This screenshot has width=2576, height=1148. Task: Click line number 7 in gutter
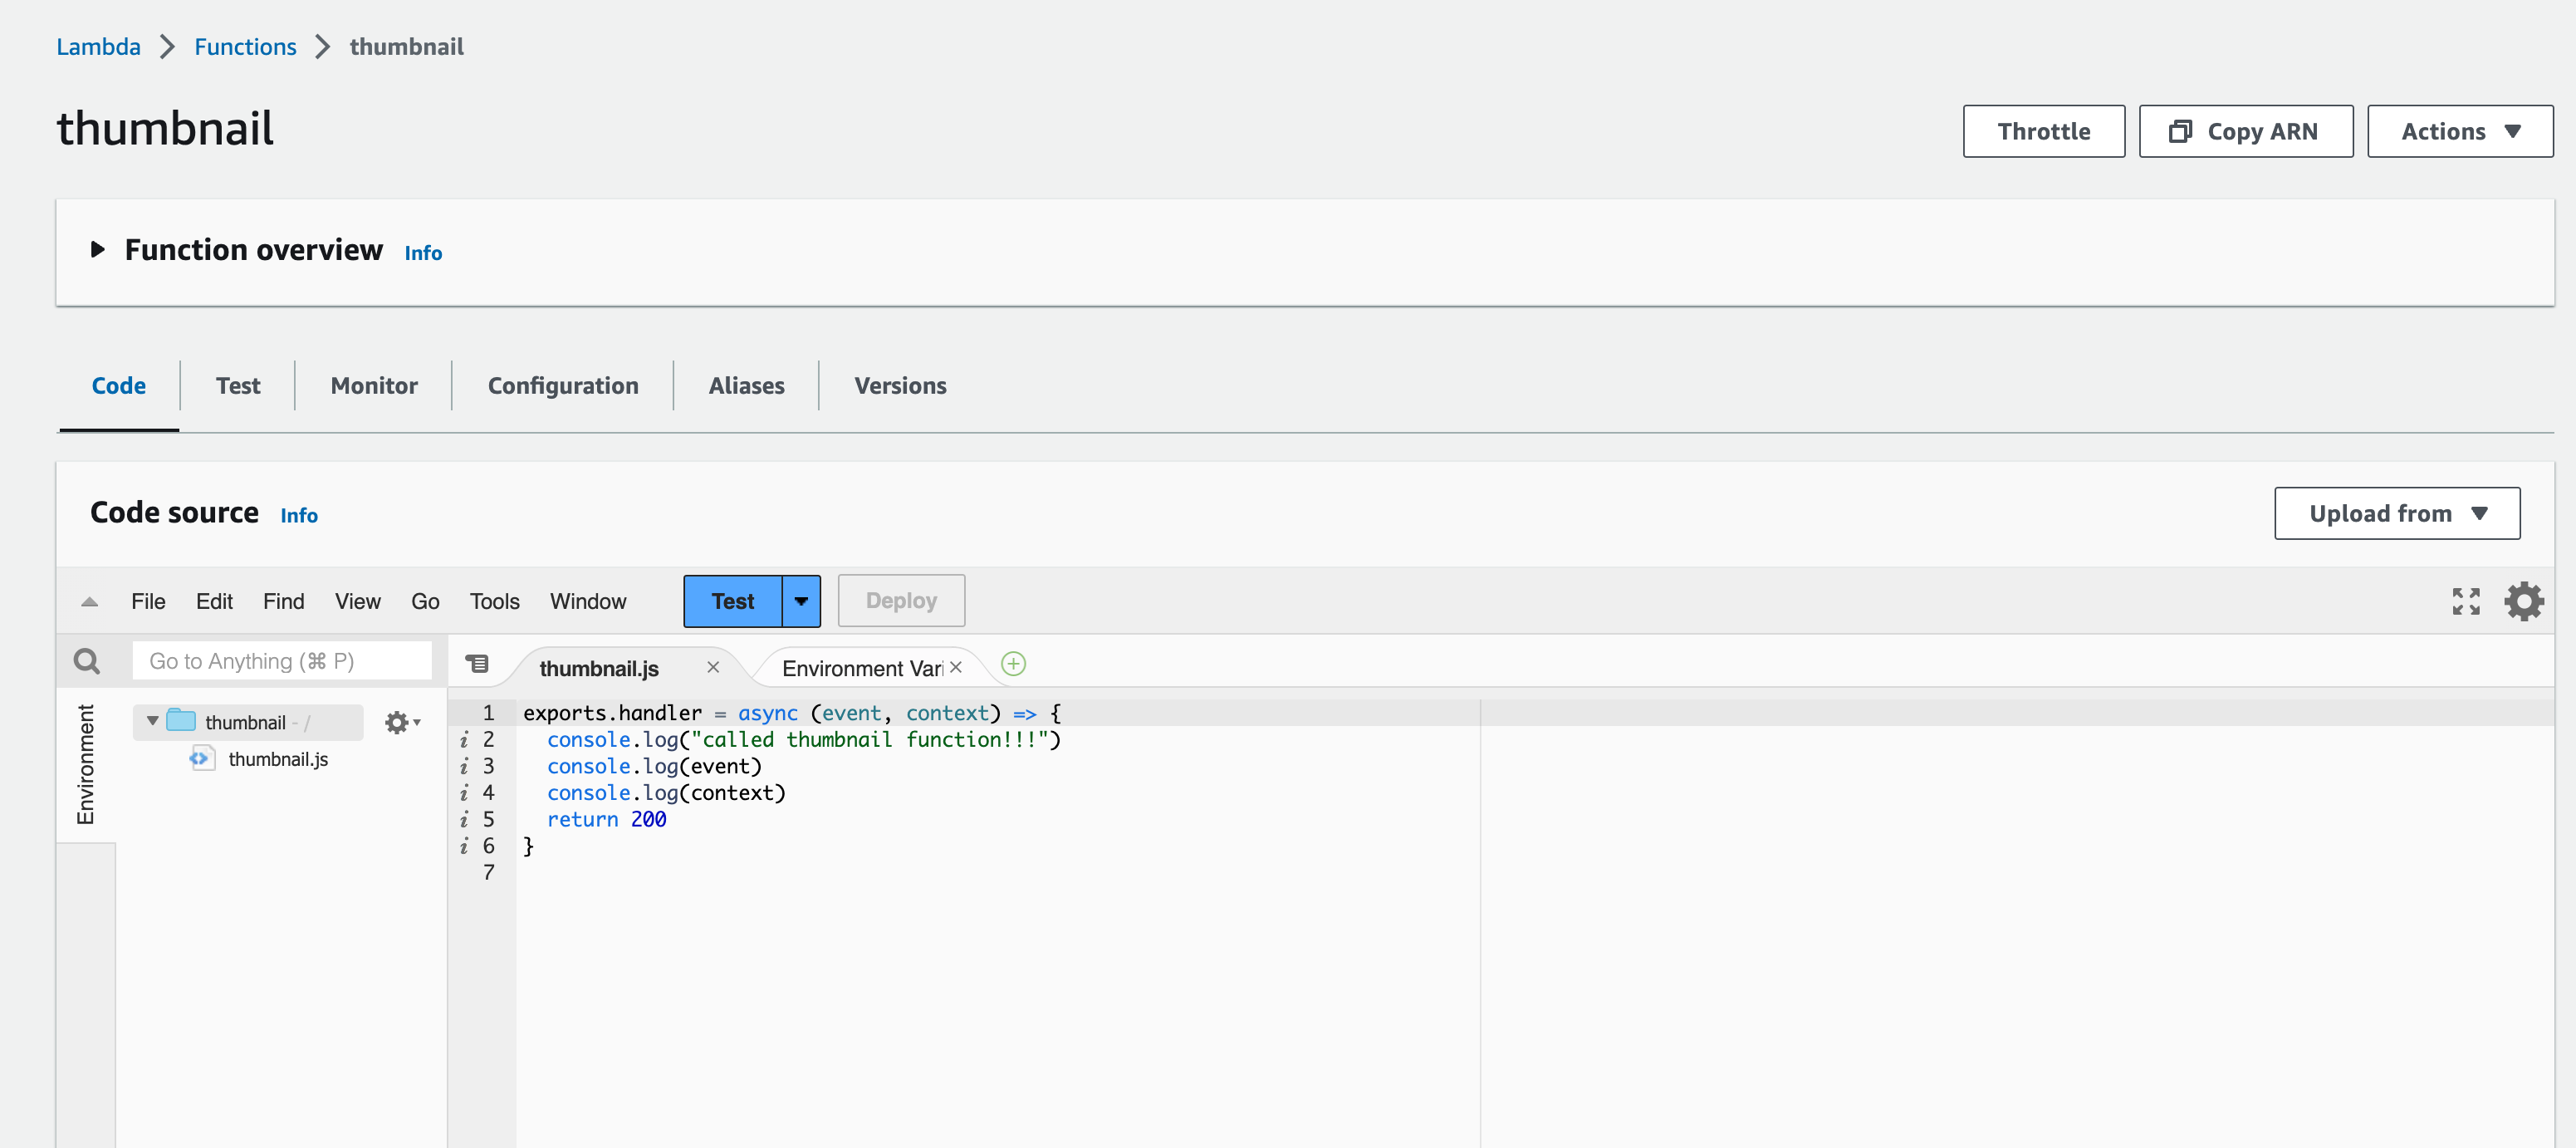[488, 873]
